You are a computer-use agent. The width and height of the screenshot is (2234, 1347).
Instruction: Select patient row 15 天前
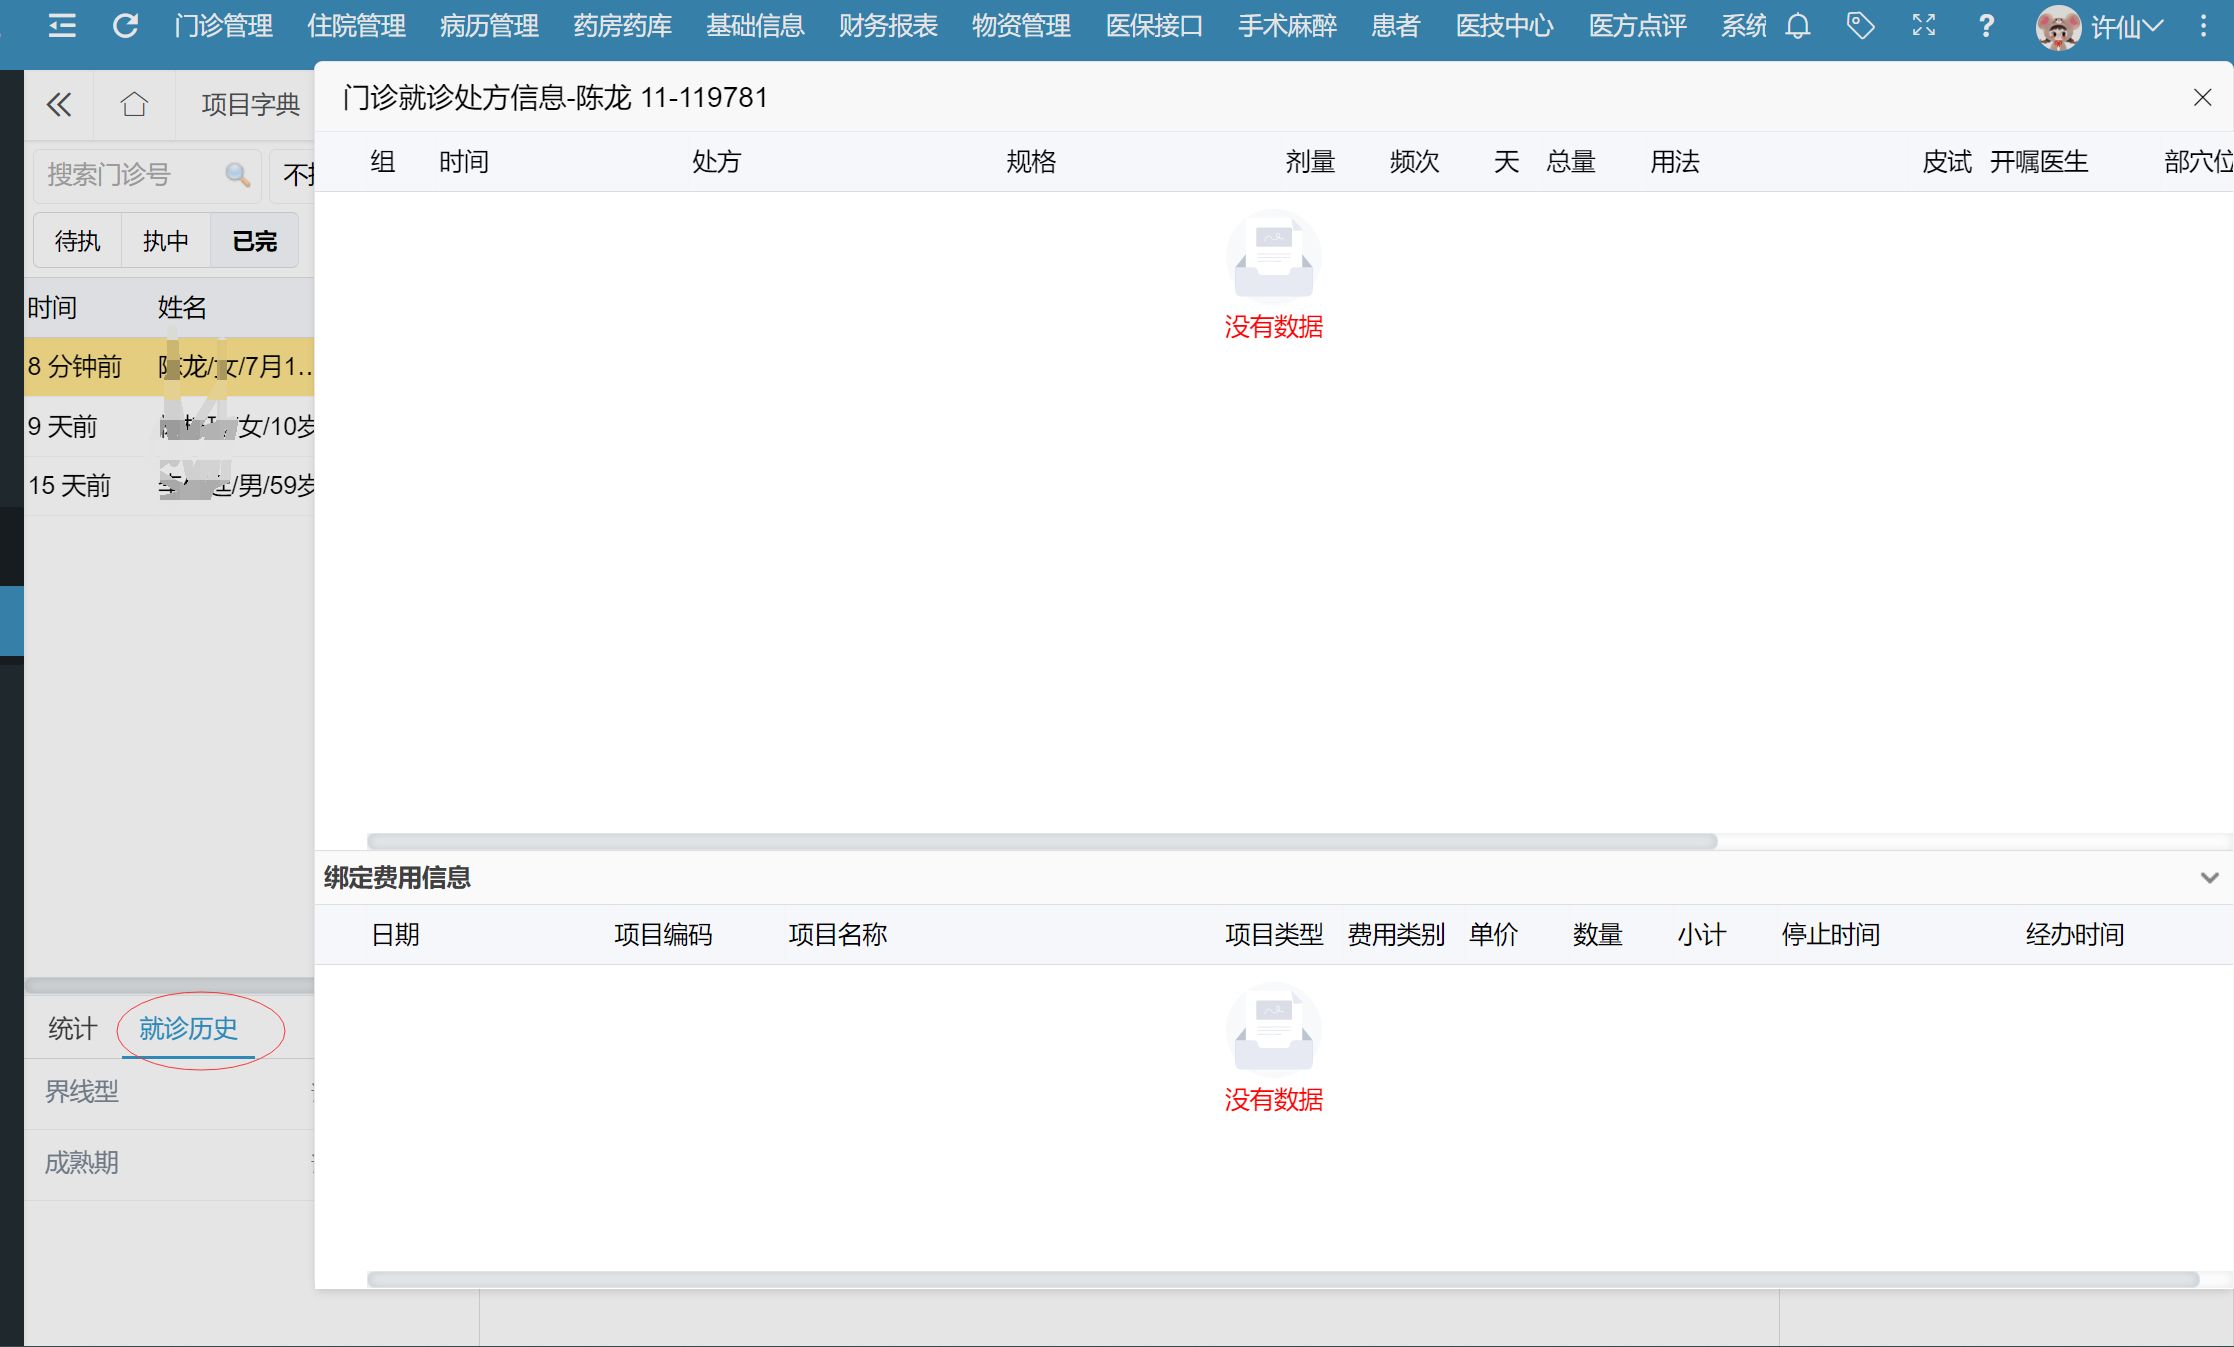tap(170, 485)
